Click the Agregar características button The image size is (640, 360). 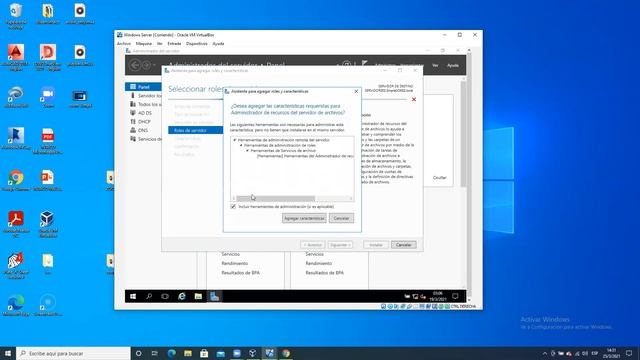pyautogui.click(x=304, y=218)
